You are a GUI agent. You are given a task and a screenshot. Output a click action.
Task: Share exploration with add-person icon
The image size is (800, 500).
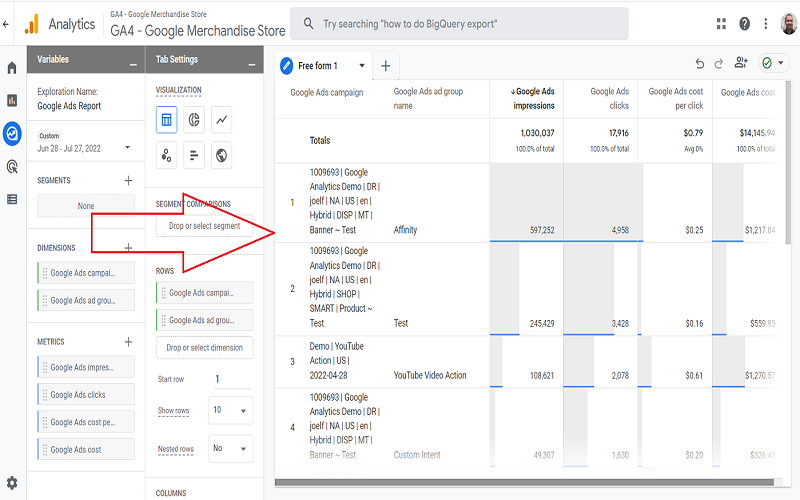tap(741, 63)
